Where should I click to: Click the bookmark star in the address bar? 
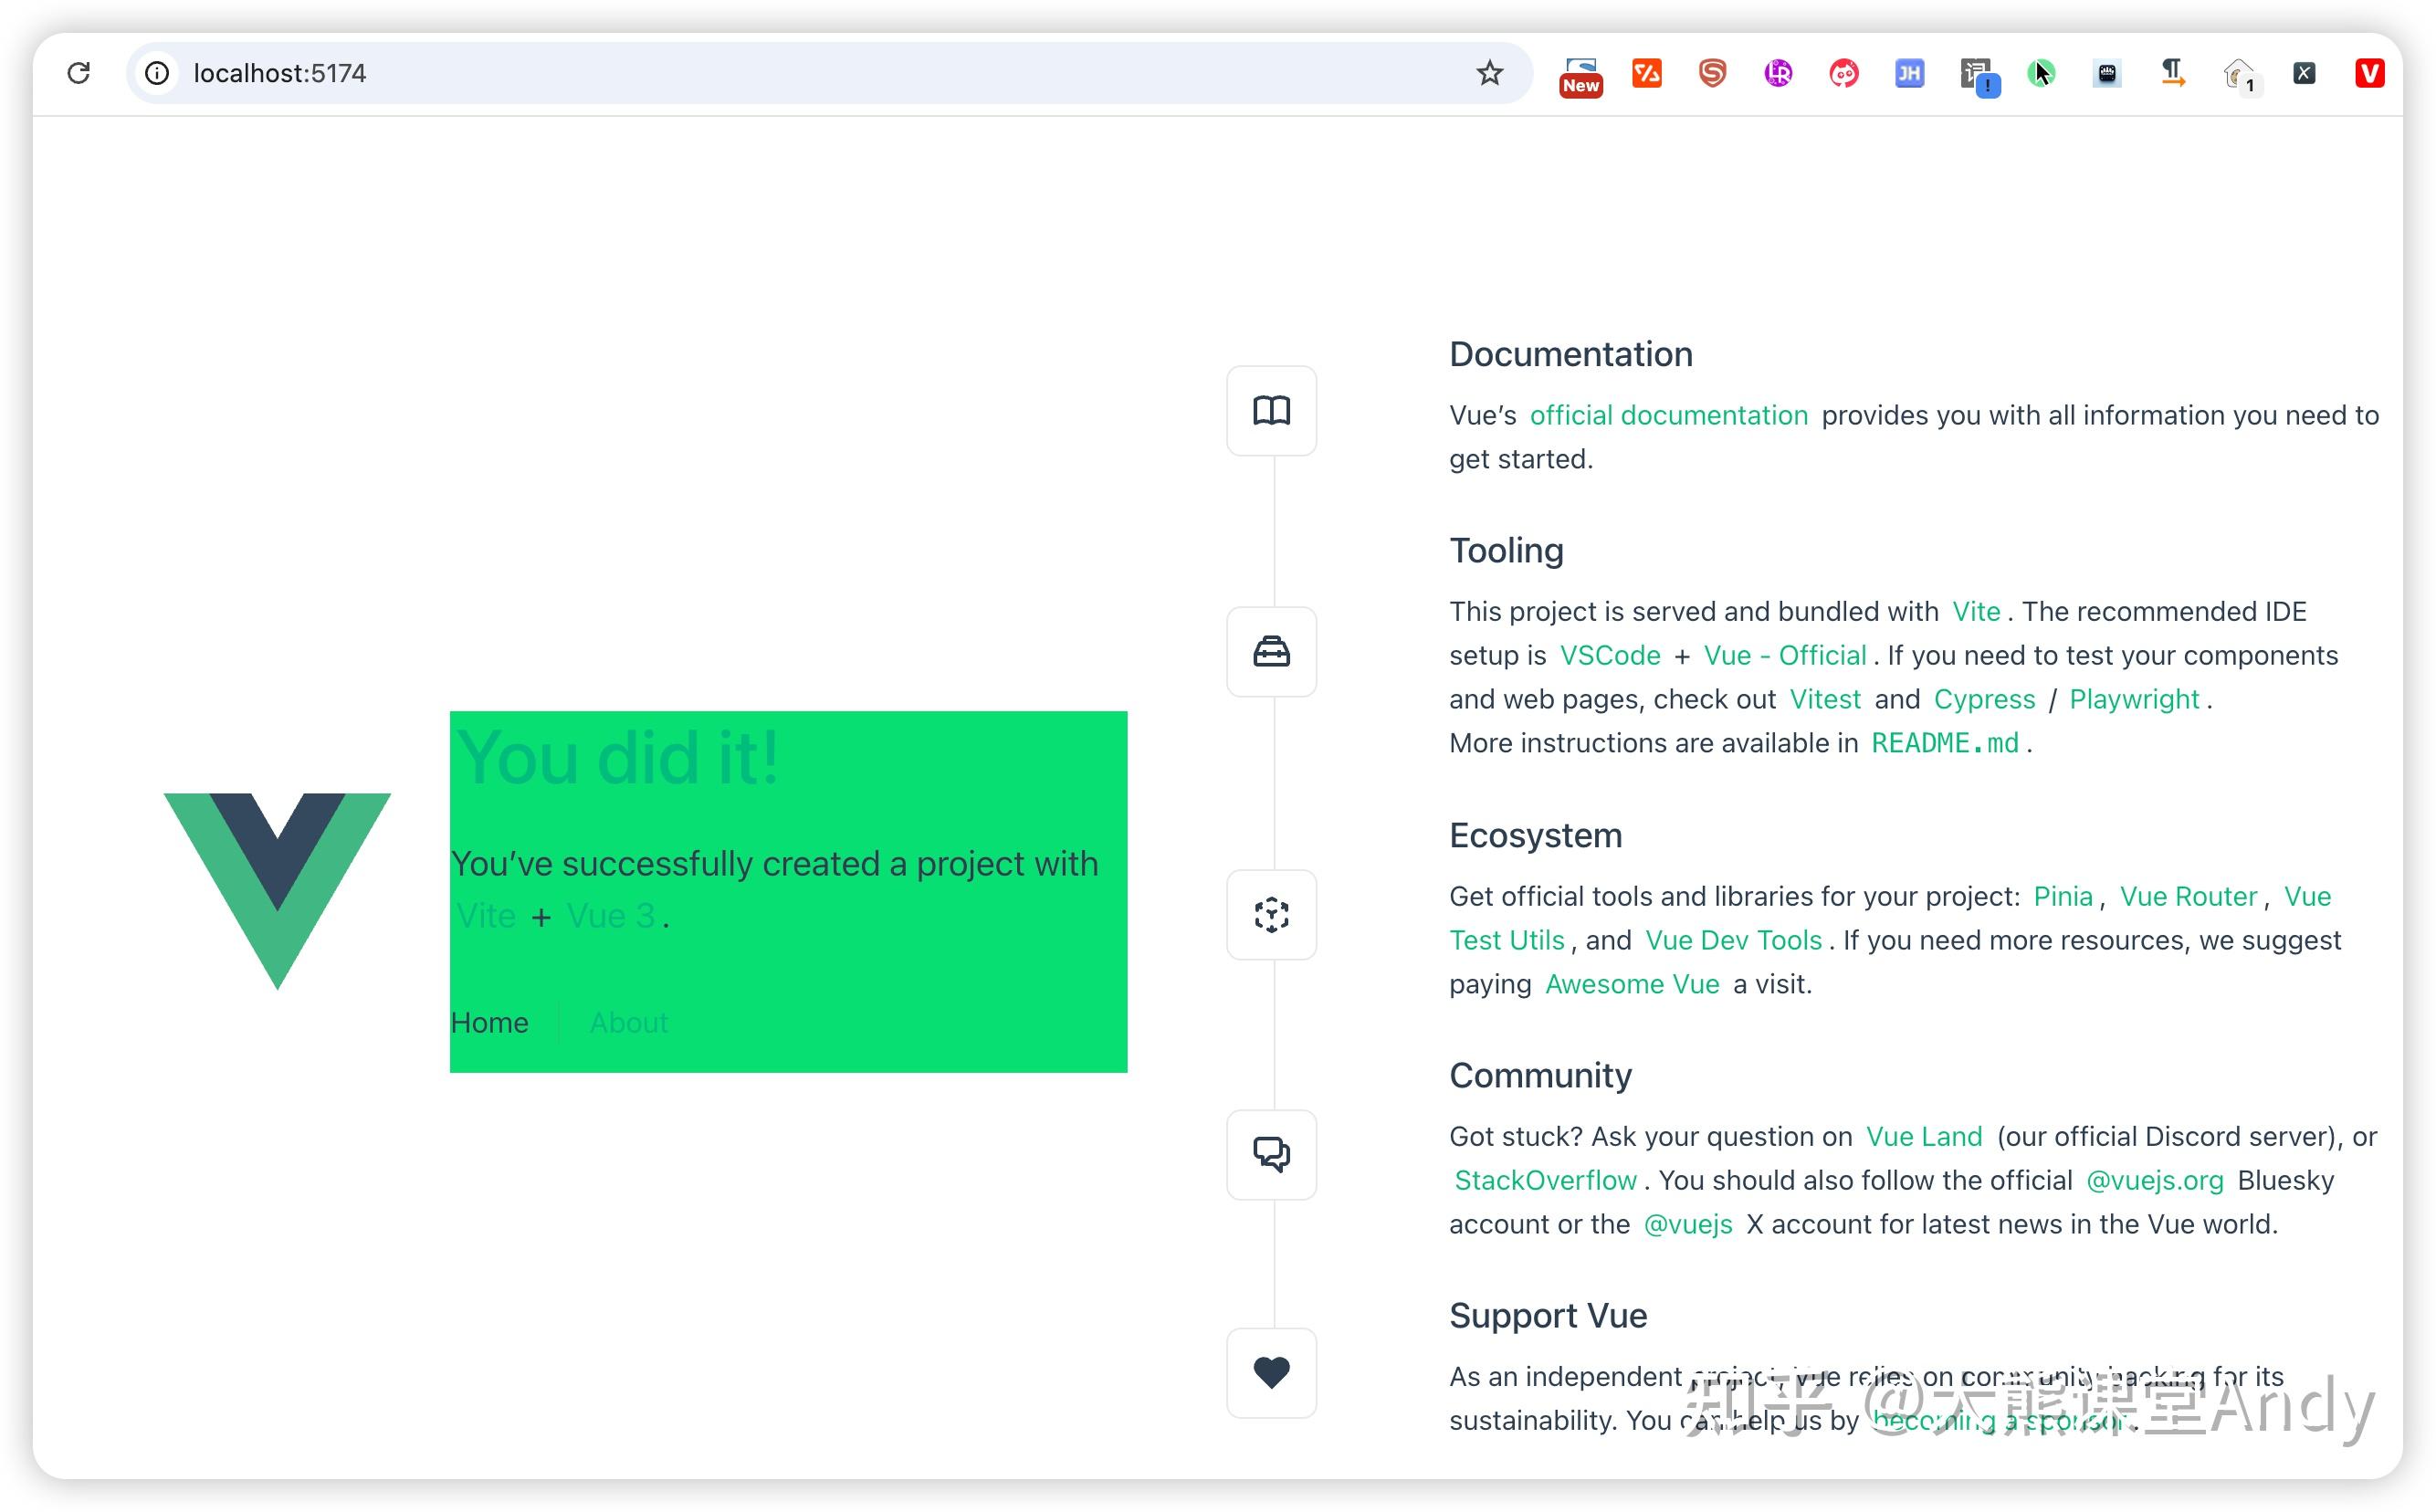1489,73
